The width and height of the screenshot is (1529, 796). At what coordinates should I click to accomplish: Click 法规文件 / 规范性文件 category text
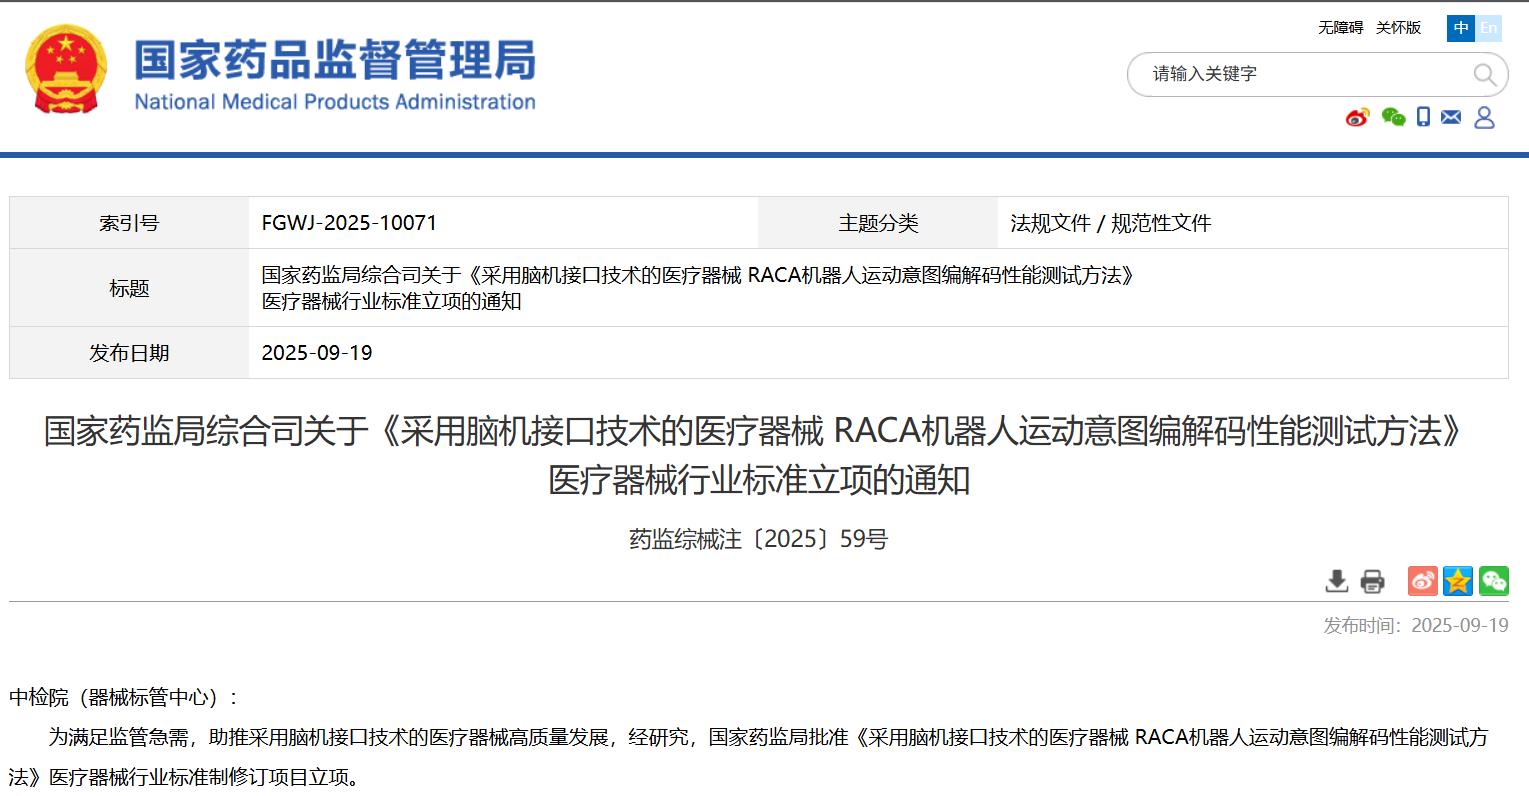pyautogui.click(x=1110, y=223)
